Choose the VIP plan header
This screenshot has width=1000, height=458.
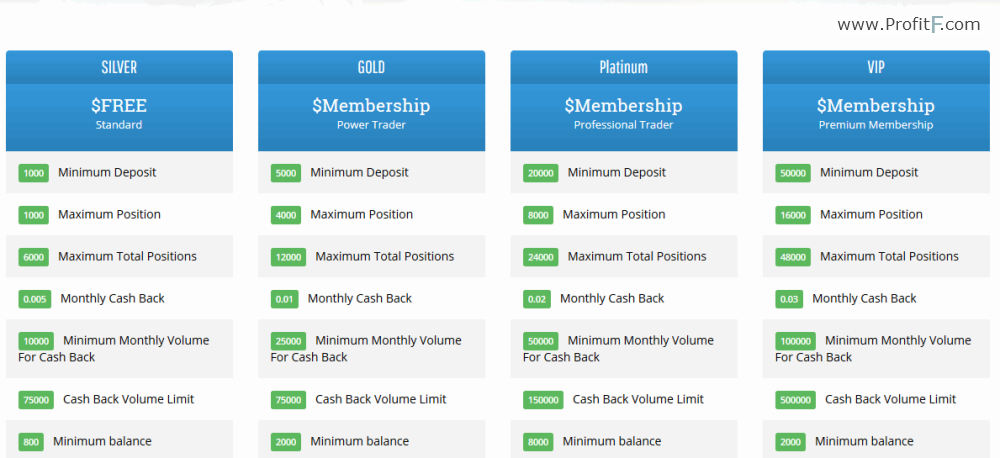[876, 67]
